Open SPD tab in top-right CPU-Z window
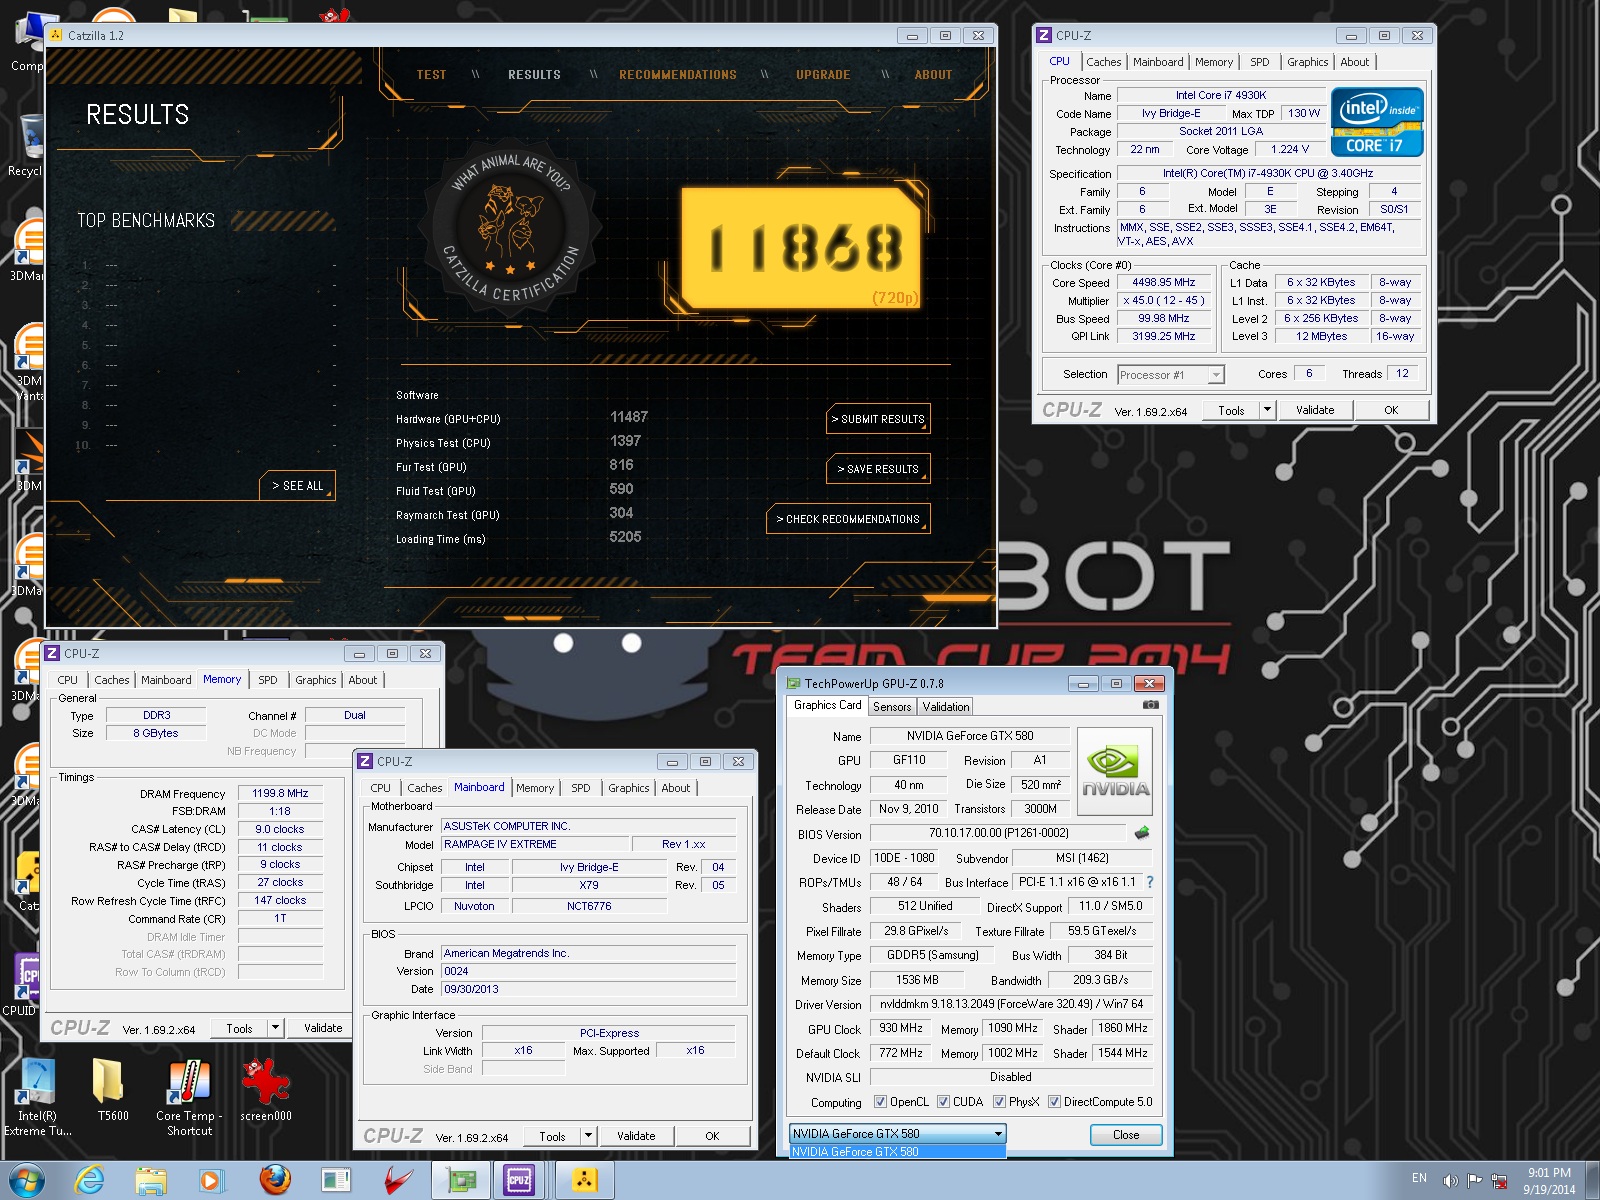This screenshot has height=1200, width=1600. (1260, 62)
